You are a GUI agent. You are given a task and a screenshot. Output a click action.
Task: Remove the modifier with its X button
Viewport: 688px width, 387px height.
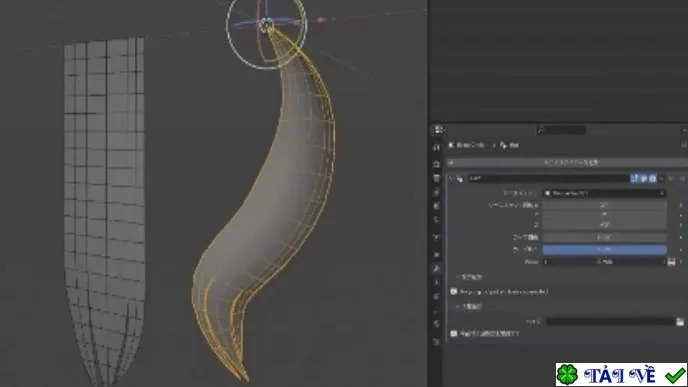click(670, 179)
